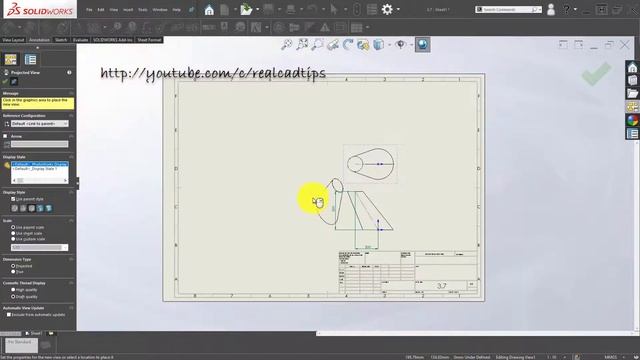Click the Options gear icon
This screenshot has height=360, width=640.
pyautogui.click(x=387, y=9)
